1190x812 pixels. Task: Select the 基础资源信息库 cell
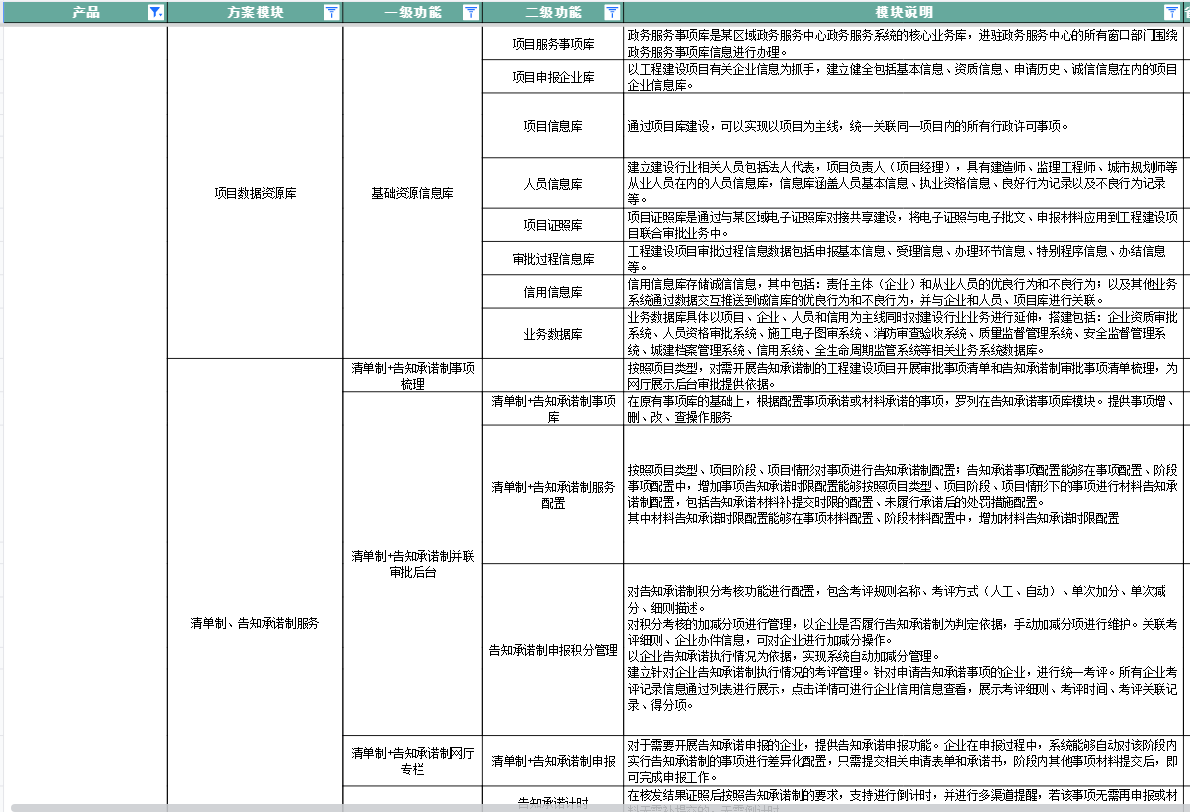click(412, 193)
